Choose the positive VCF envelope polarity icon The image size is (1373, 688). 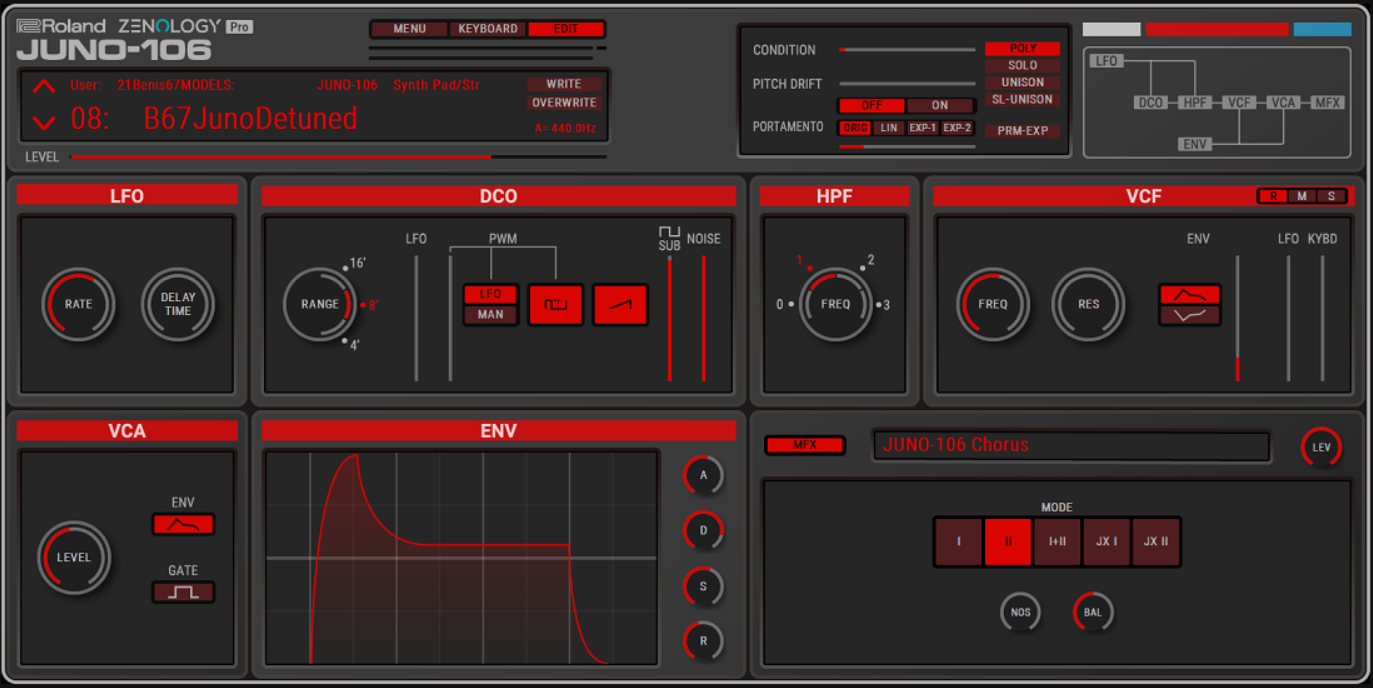[1190, 294]
